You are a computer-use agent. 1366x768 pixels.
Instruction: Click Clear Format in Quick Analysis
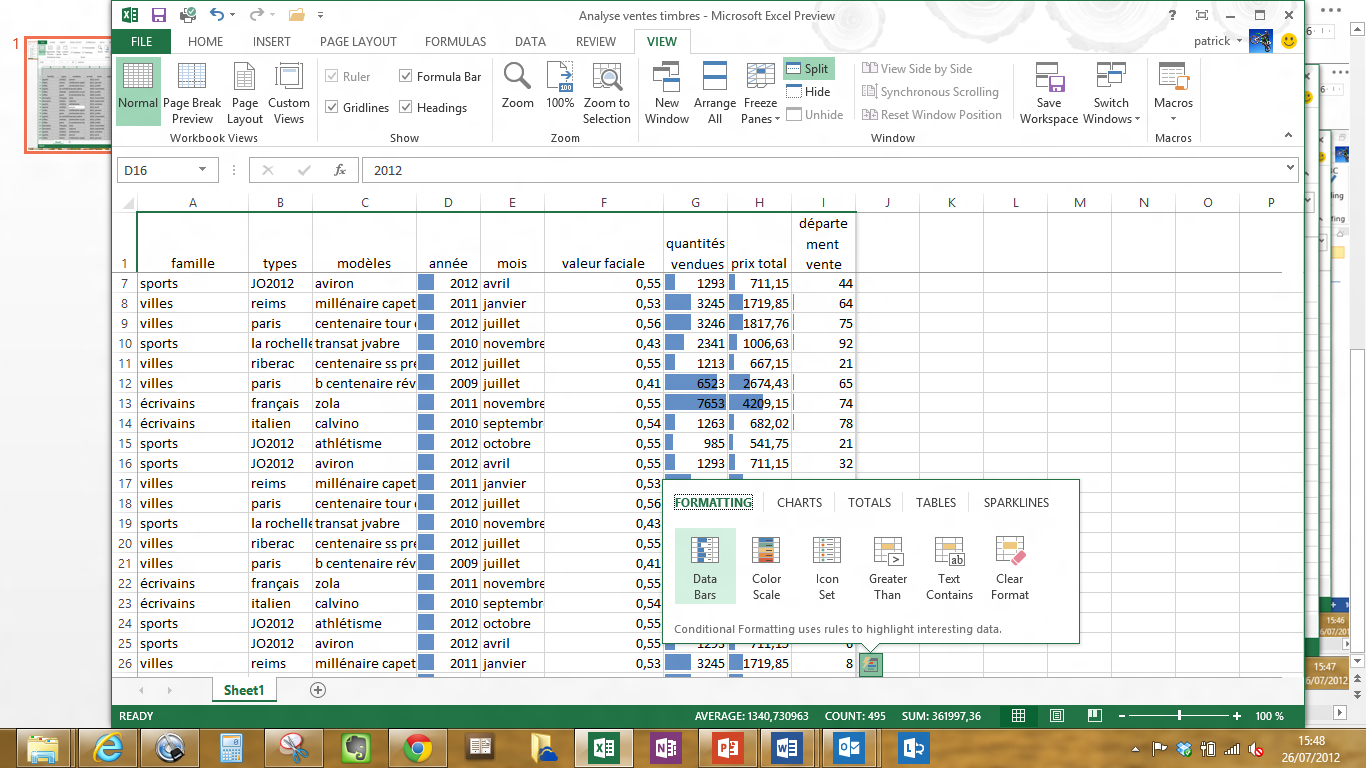point(1010,566)
